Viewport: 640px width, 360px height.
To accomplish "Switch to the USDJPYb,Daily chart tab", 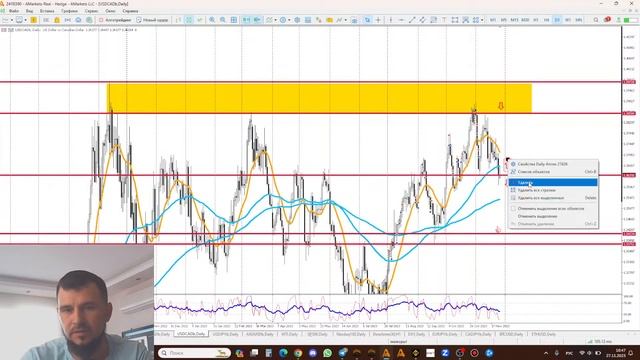I will [x=225, y=334].
